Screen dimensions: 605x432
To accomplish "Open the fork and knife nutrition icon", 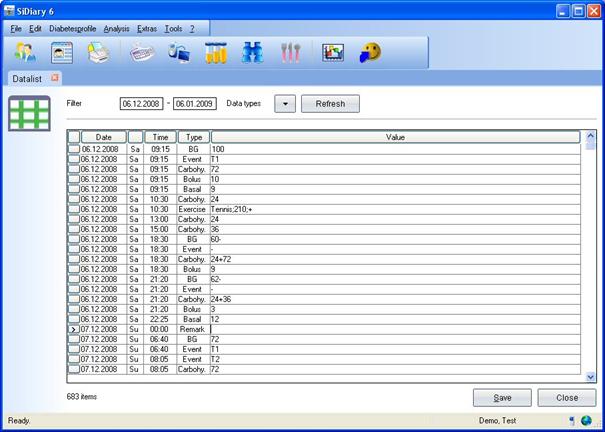I will tap(290, 52).
